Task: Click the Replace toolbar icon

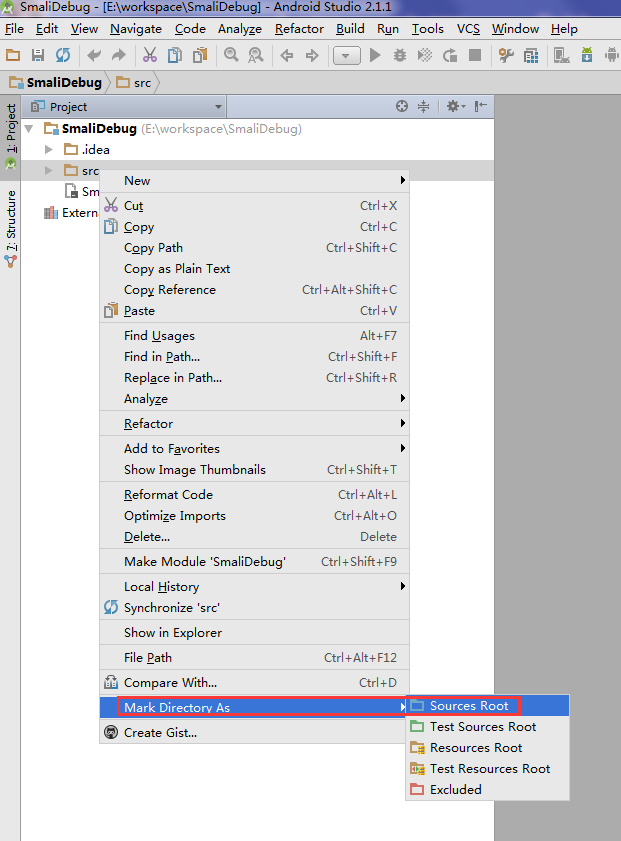Action: 256,55
